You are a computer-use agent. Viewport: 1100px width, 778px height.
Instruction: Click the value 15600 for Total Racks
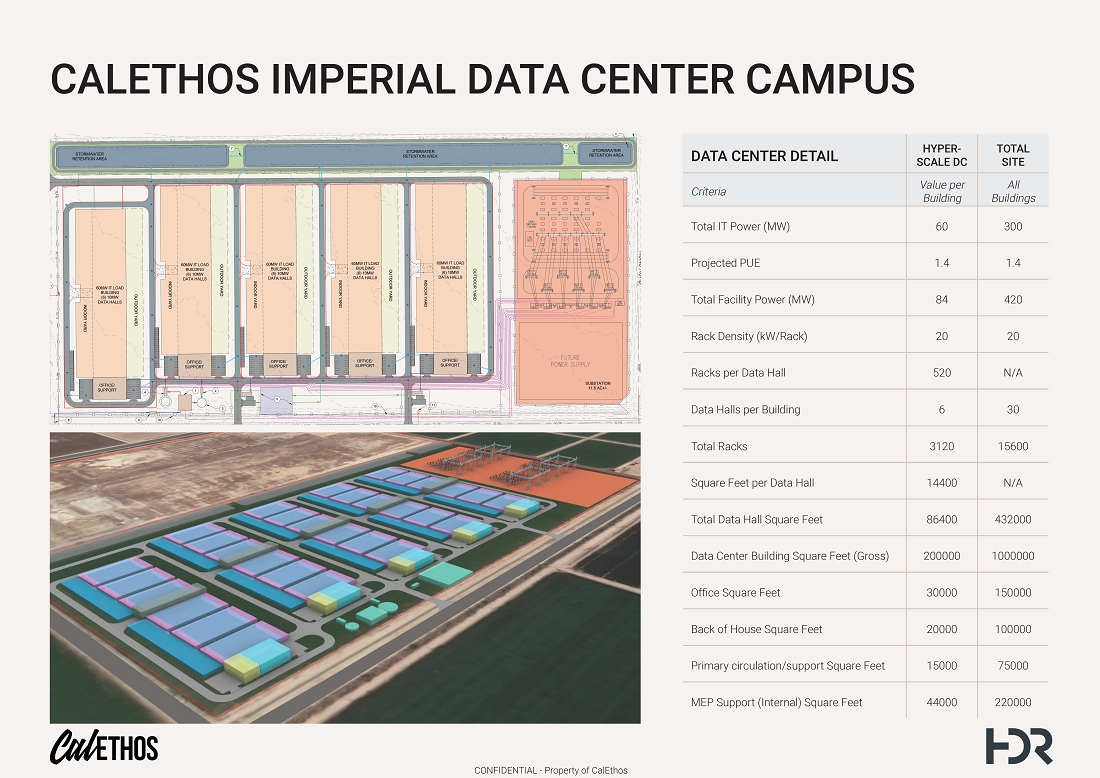[x=1012, y=446]
